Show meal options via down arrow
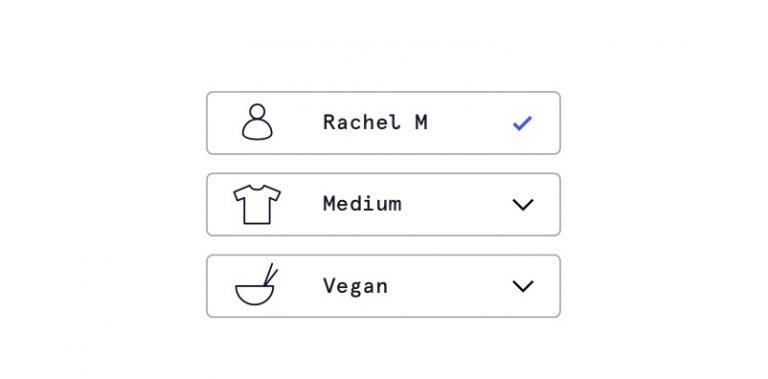 [x=523, y=286]
